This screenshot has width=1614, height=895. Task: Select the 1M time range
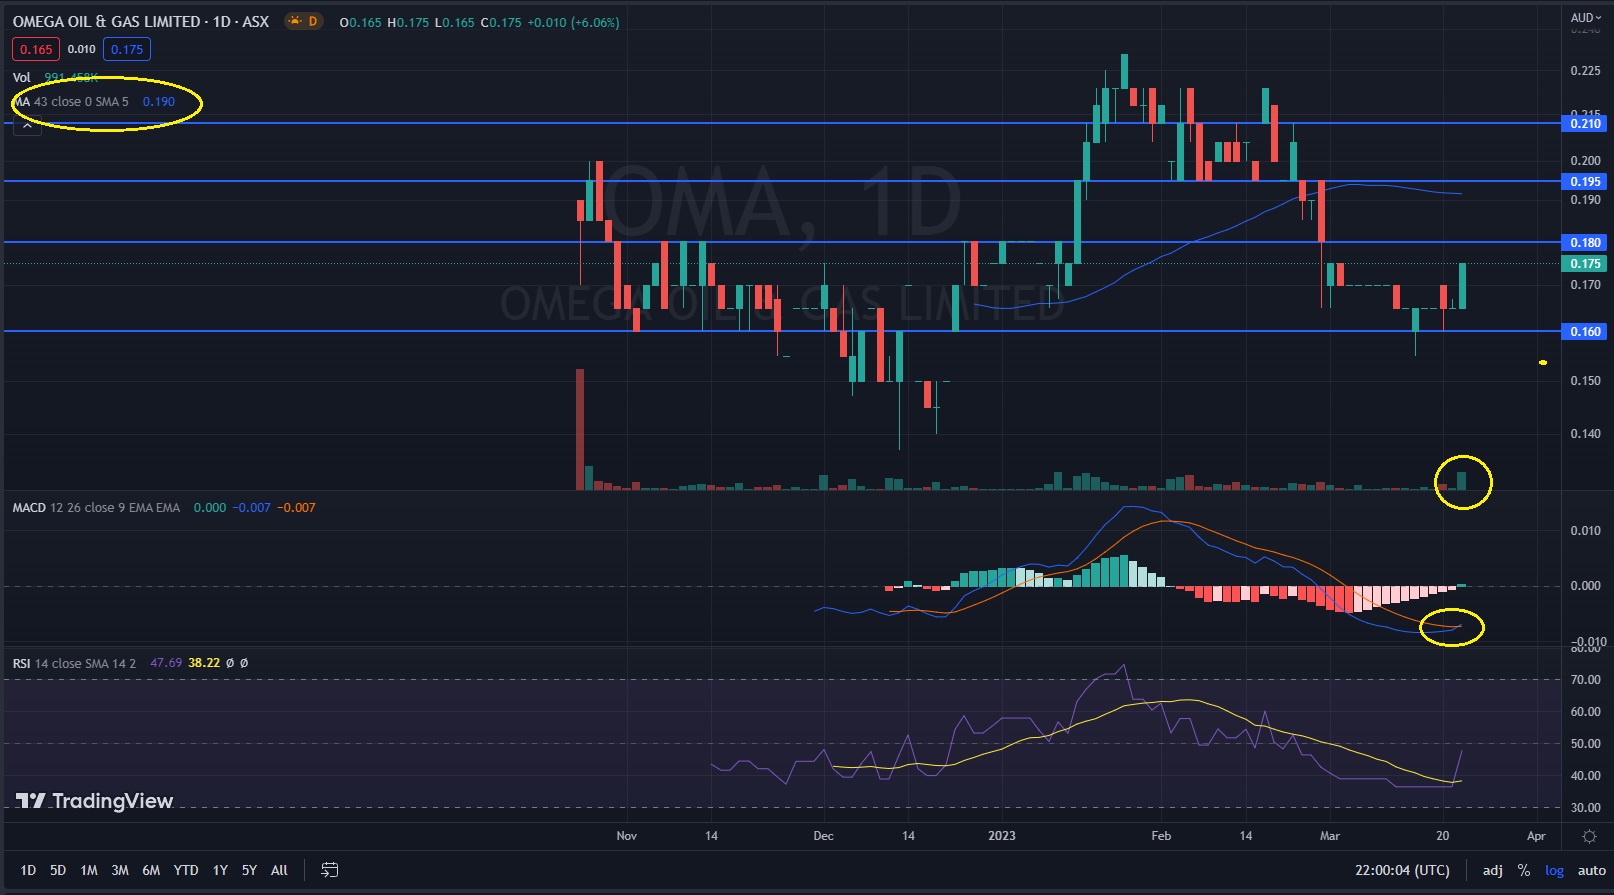[x=89, y=870]
